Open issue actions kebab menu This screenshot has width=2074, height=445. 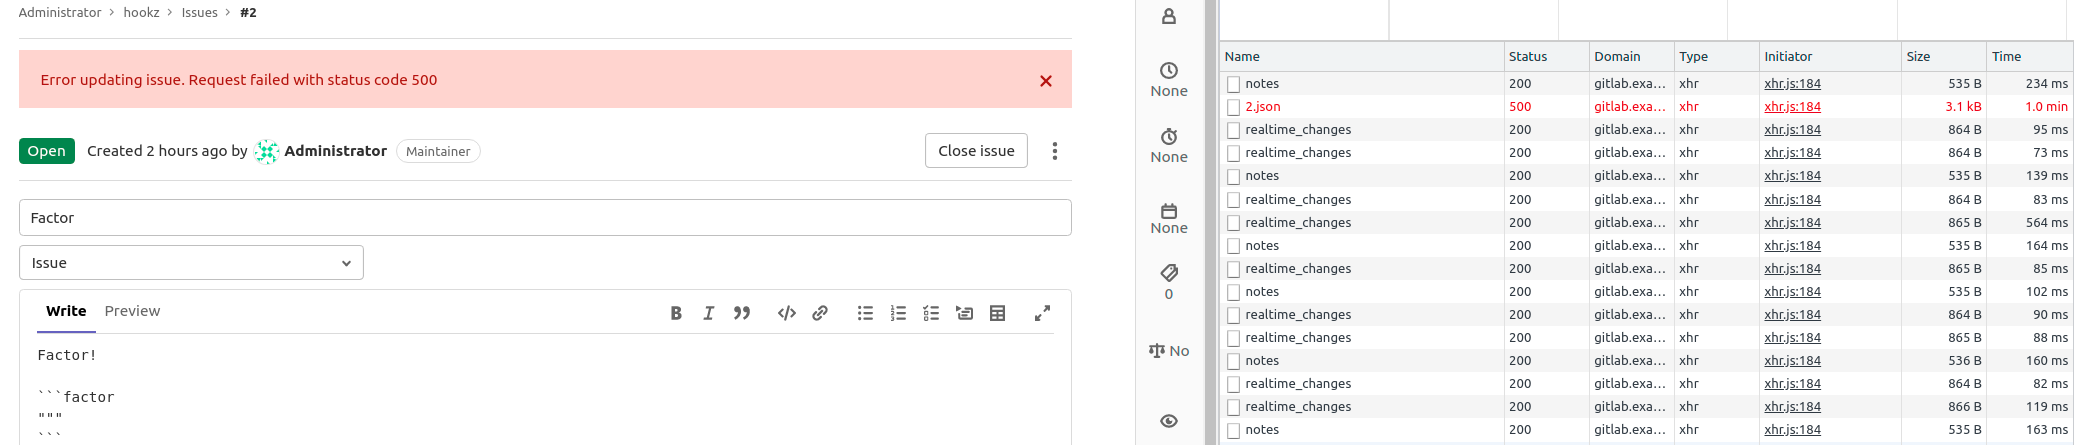coord(1055,151)
